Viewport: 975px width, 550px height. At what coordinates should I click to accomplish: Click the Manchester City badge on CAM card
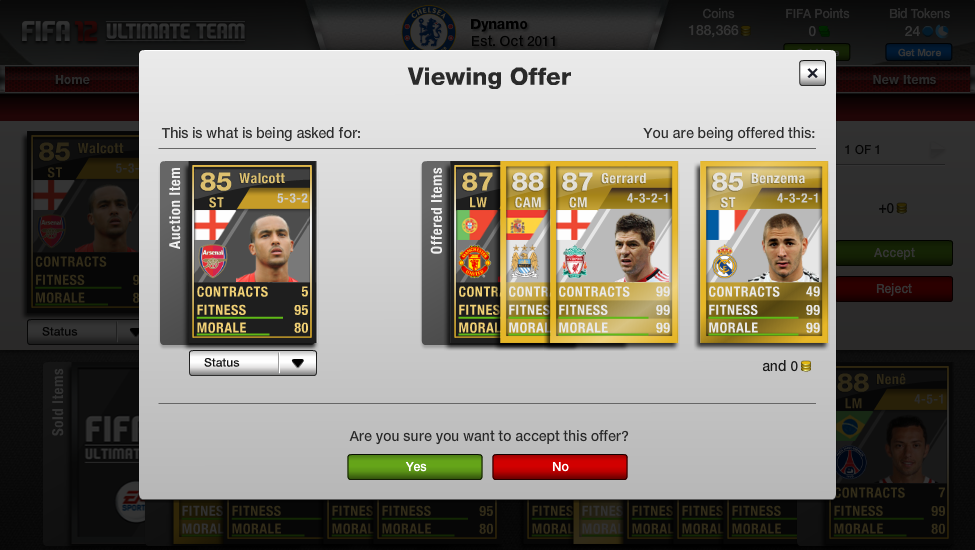524,262
